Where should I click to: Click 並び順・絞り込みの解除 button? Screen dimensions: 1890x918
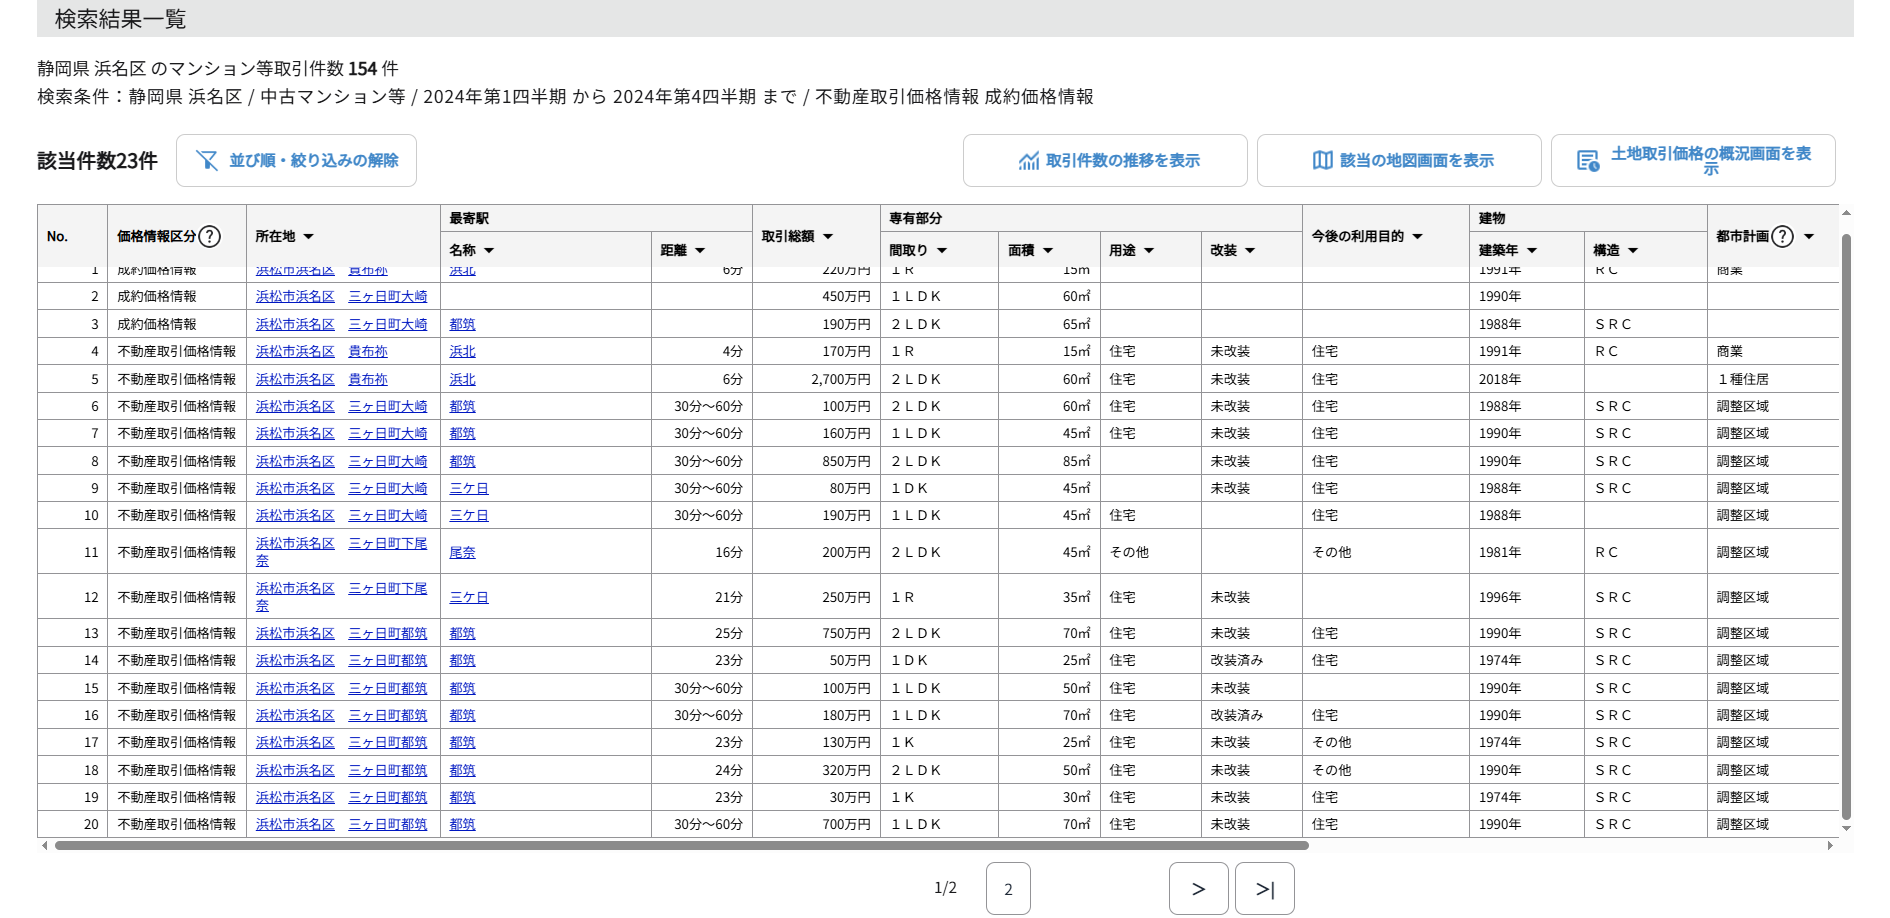(x=296, y=160)
